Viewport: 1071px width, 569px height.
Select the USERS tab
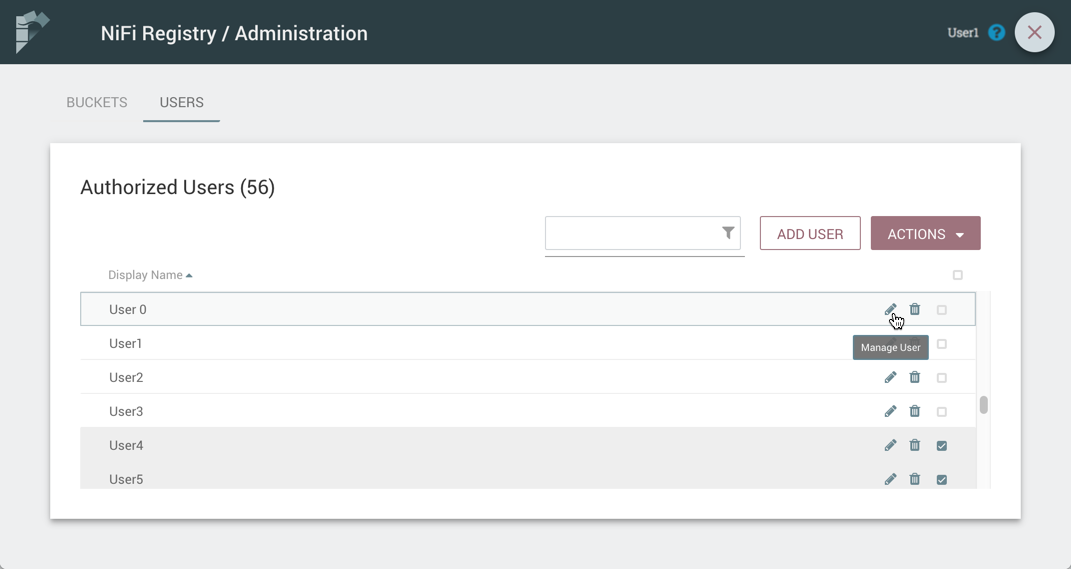[181, 103]
